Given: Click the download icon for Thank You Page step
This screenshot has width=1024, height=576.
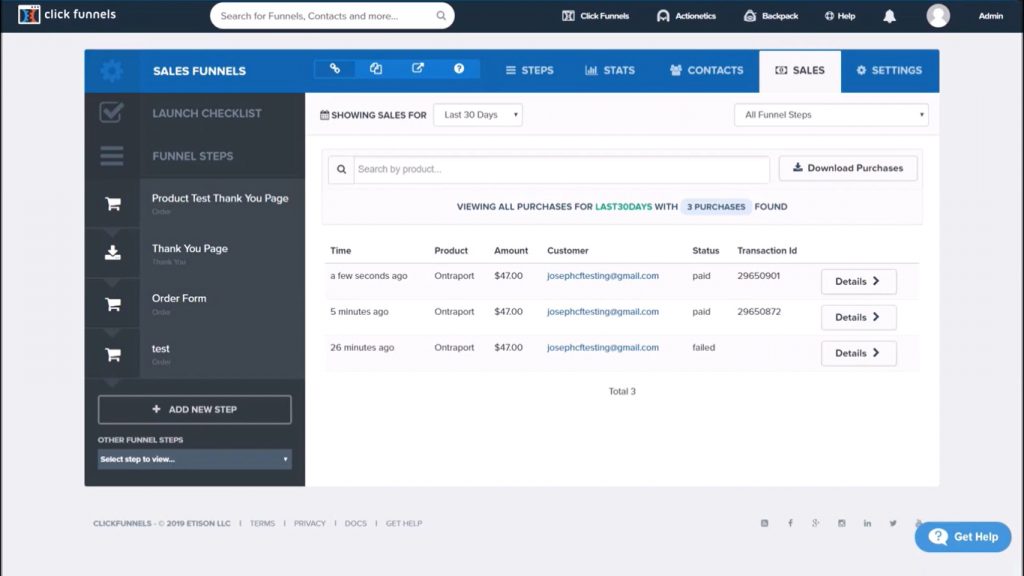Looking at the screenshot, I should pos(113,253).
